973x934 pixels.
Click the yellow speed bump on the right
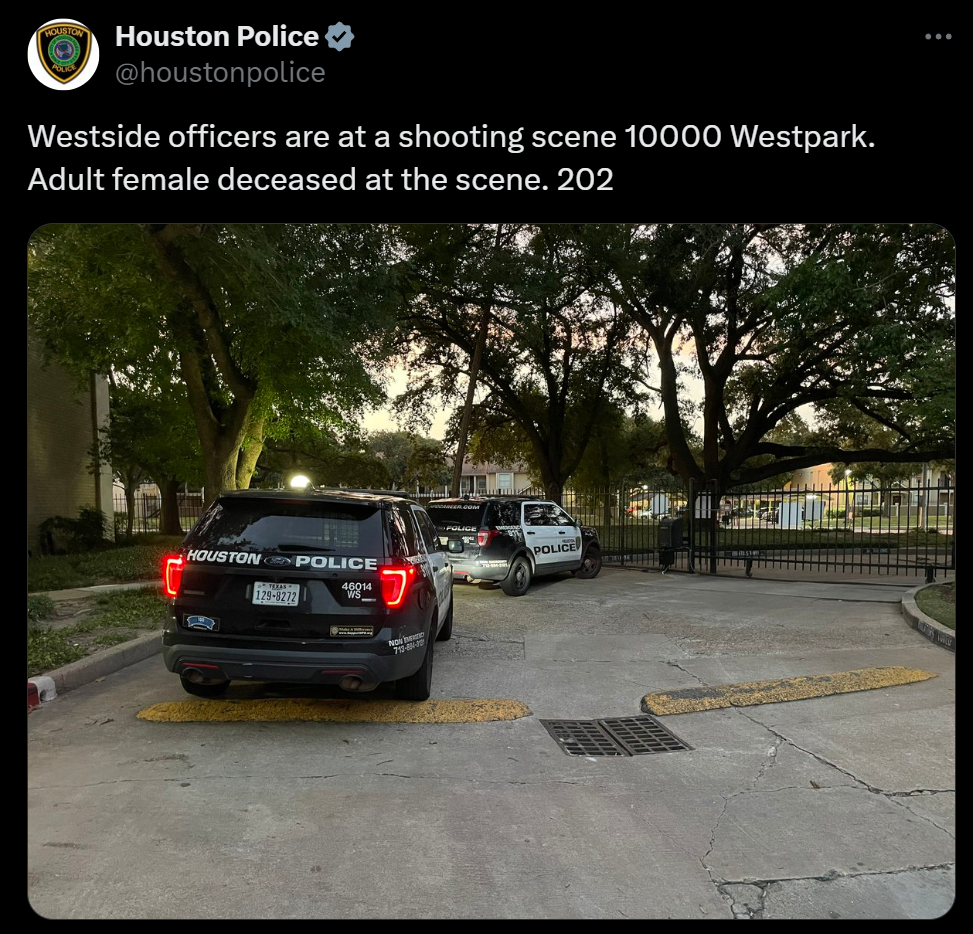[787, 690]
